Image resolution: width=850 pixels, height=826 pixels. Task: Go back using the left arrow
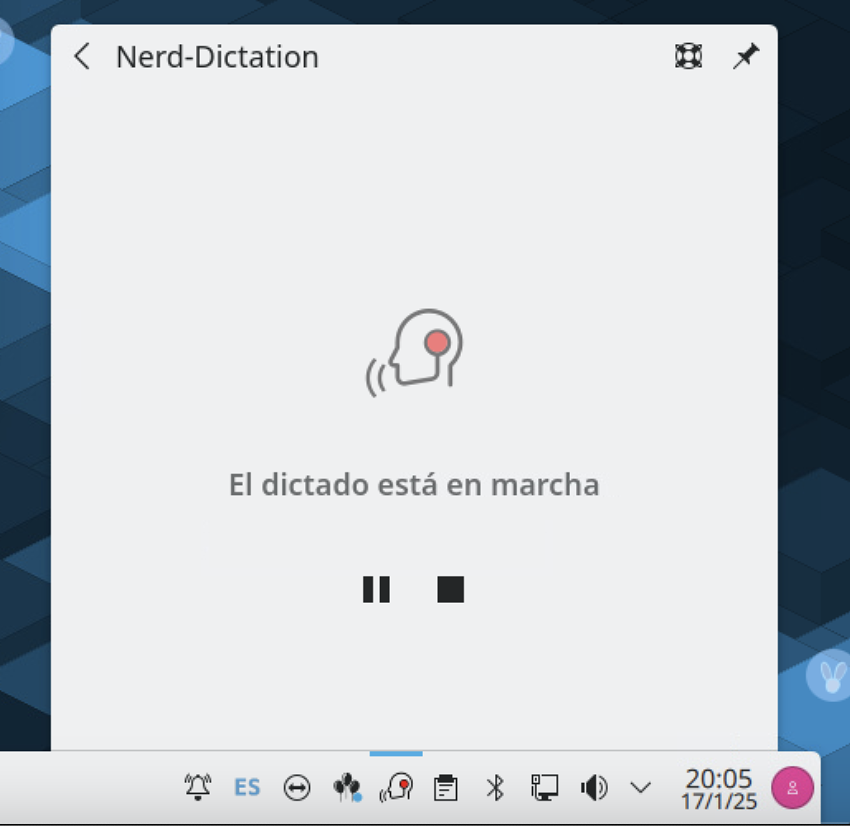coord(82,57)
